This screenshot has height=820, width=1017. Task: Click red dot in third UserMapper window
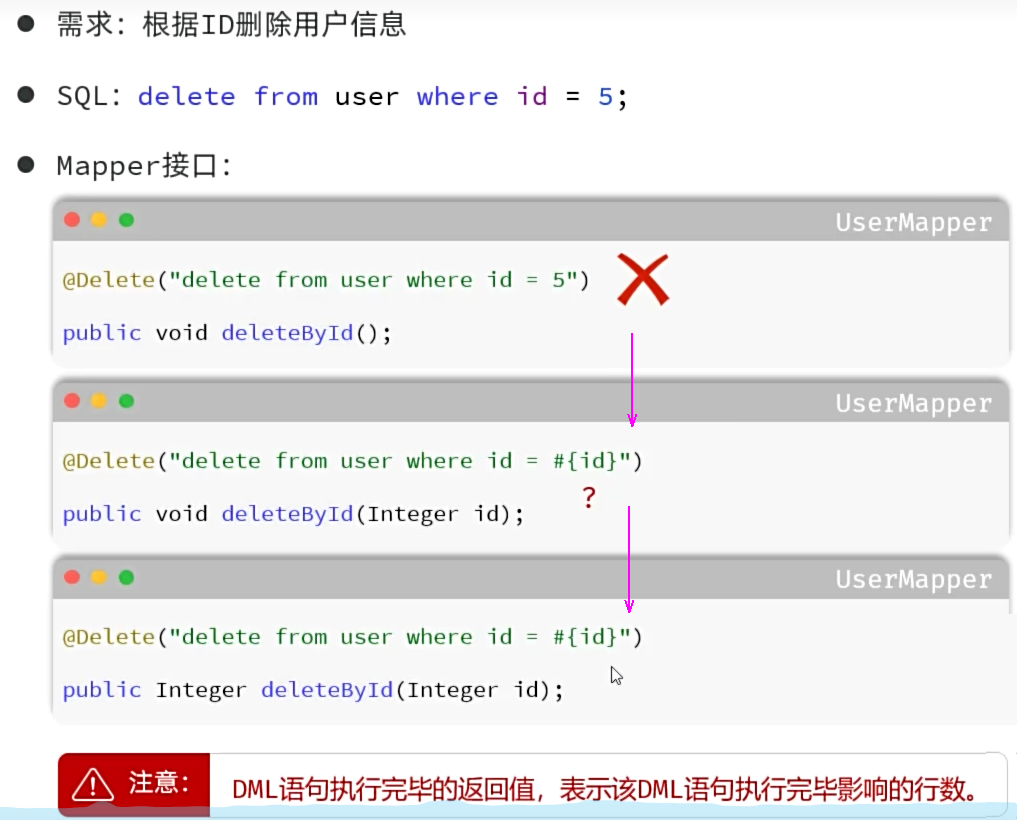[71, 577]
